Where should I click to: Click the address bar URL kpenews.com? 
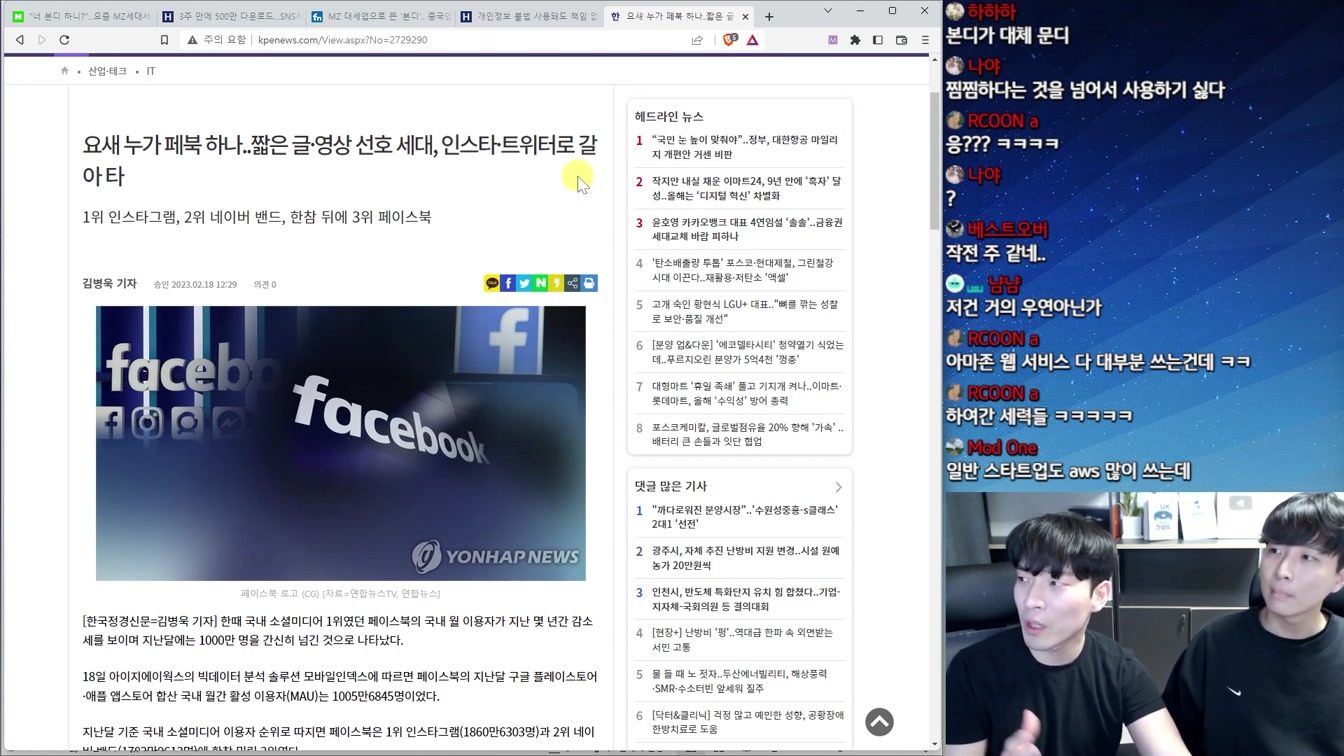(342, 40)
